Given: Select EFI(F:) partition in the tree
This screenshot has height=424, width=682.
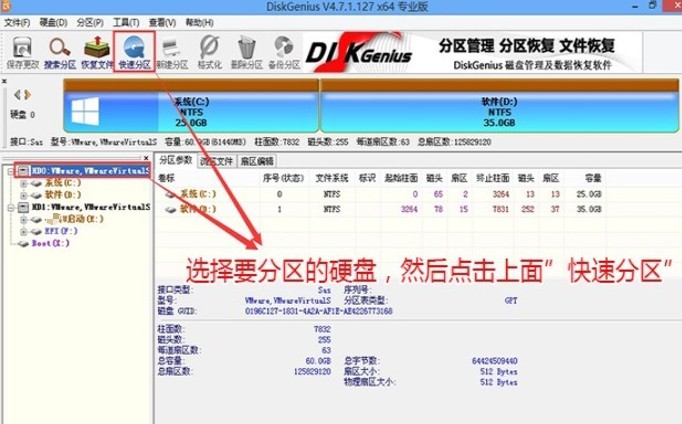Looking at the screenshot, I should 61,231.
